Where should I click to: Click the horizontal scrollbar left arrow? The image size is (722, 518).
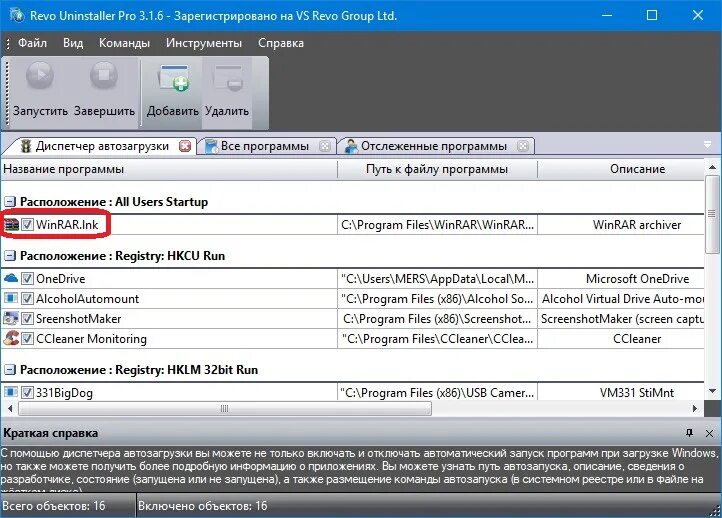(10, 408)
